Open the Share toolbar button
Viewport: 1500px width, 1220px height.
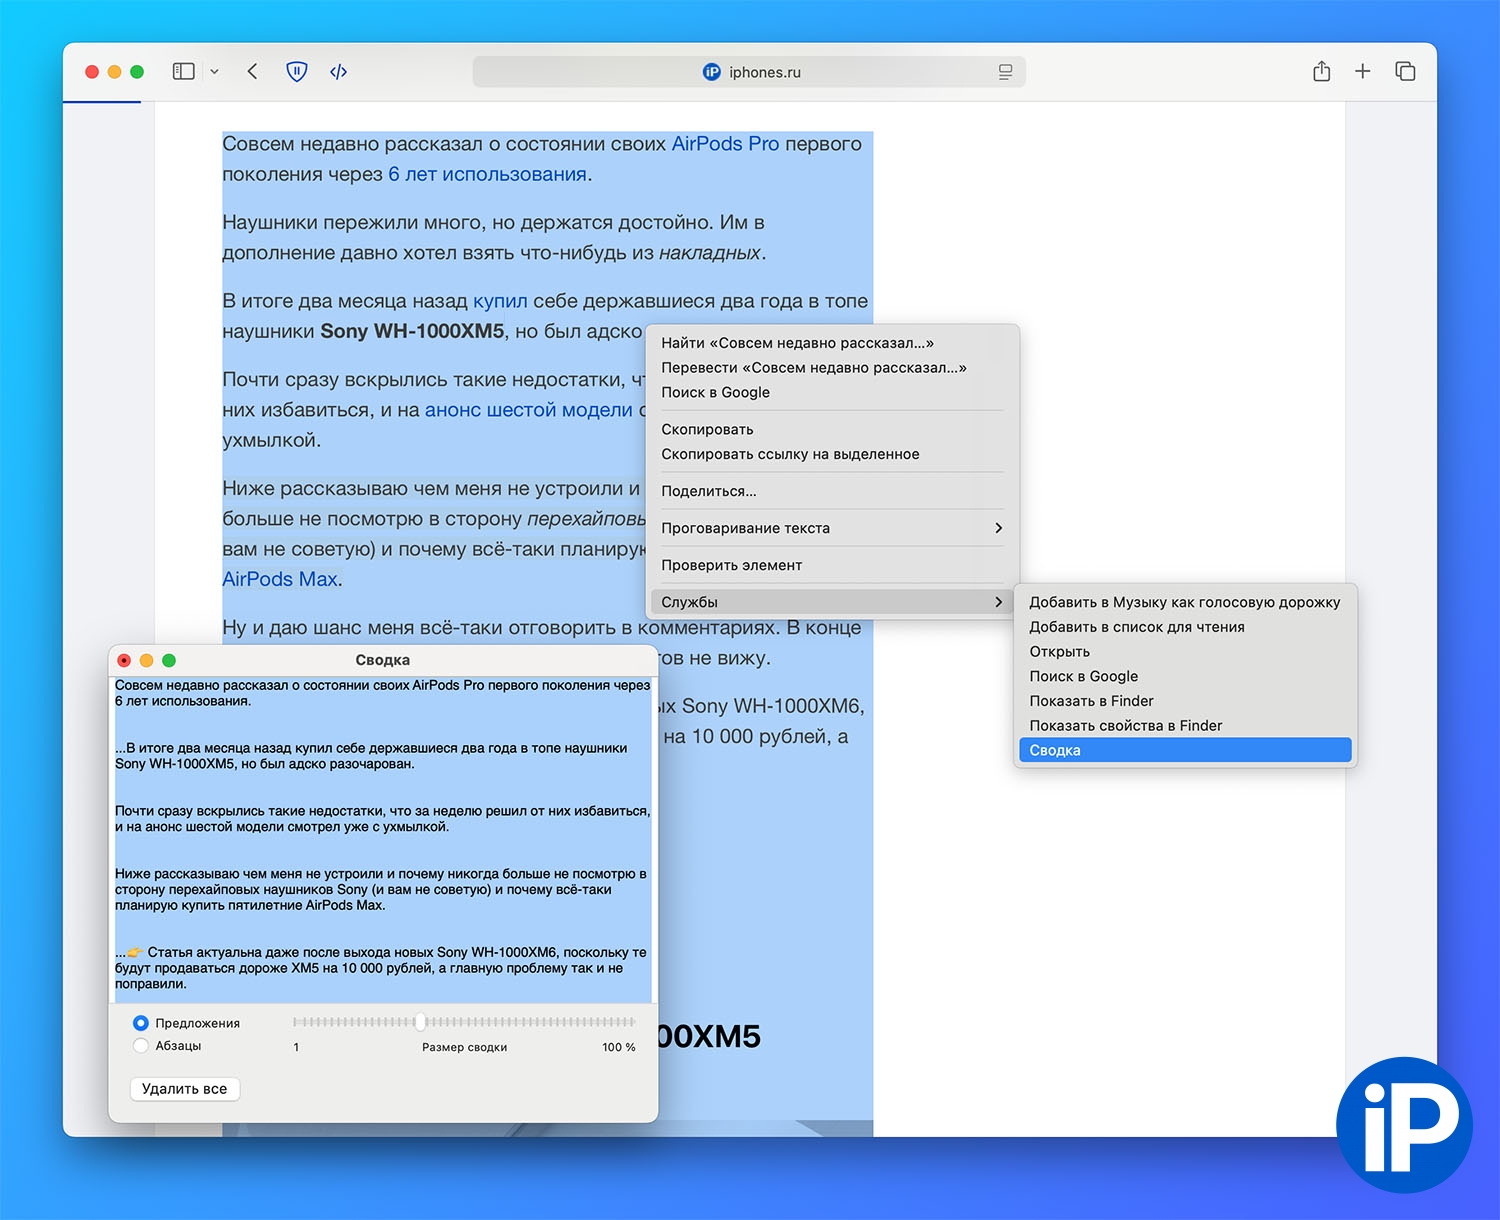[1321, 71]
